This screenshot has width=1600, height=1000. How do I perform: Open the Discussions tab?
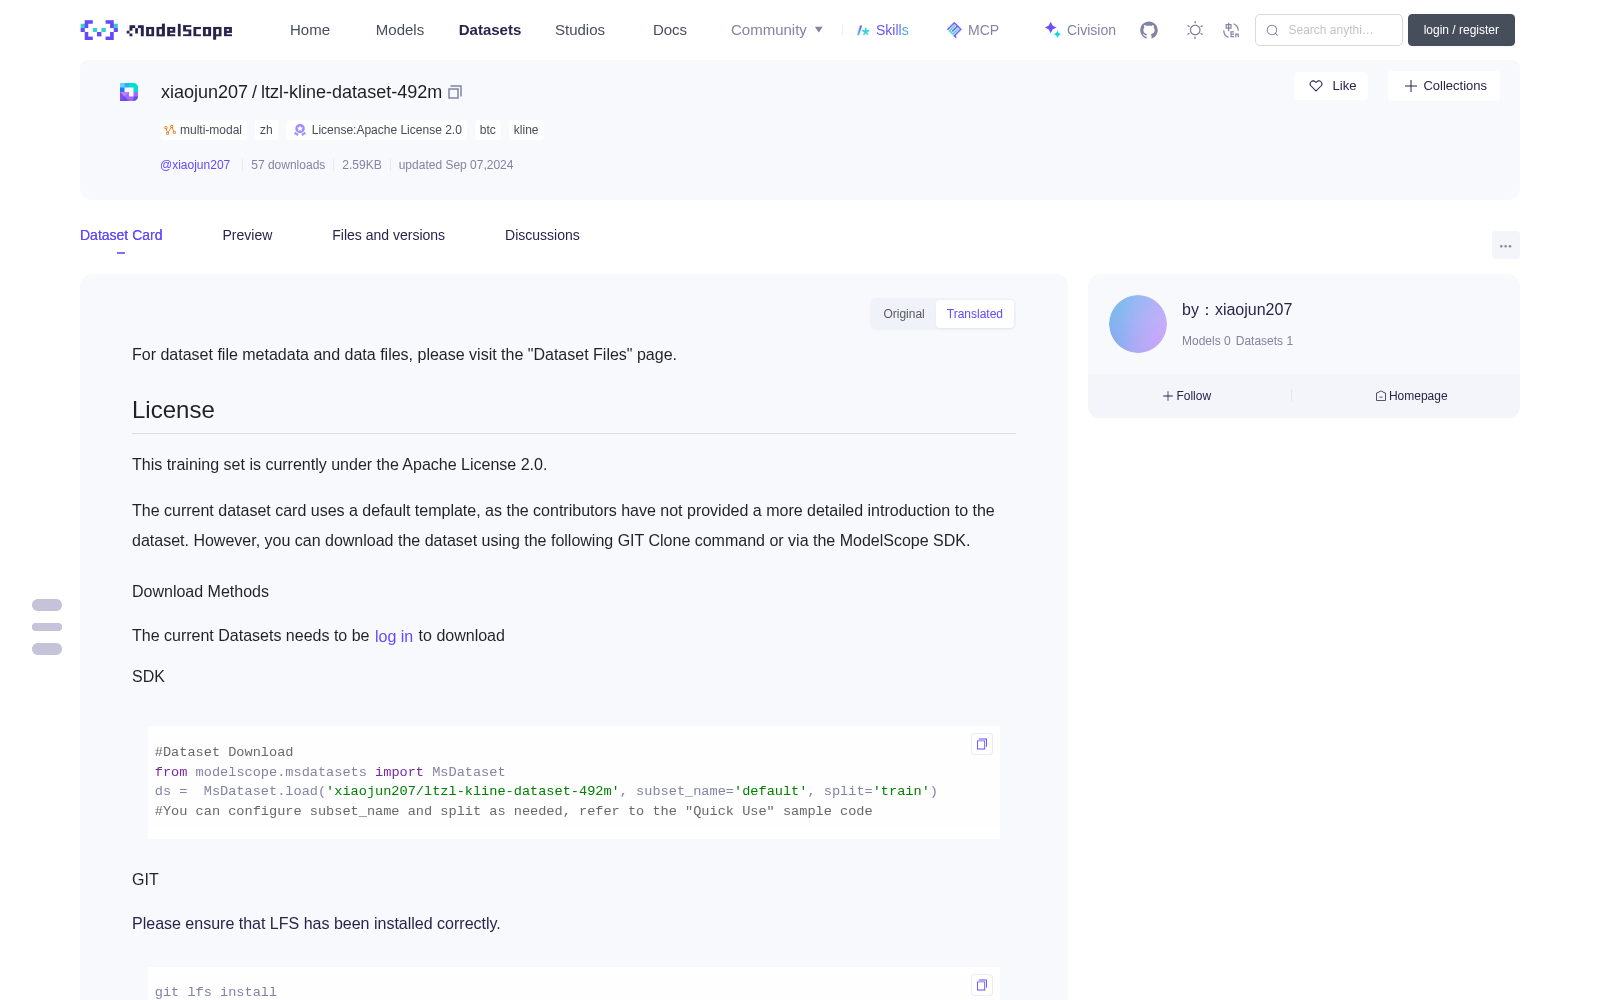pyautogui.click(x=542, y=235)
